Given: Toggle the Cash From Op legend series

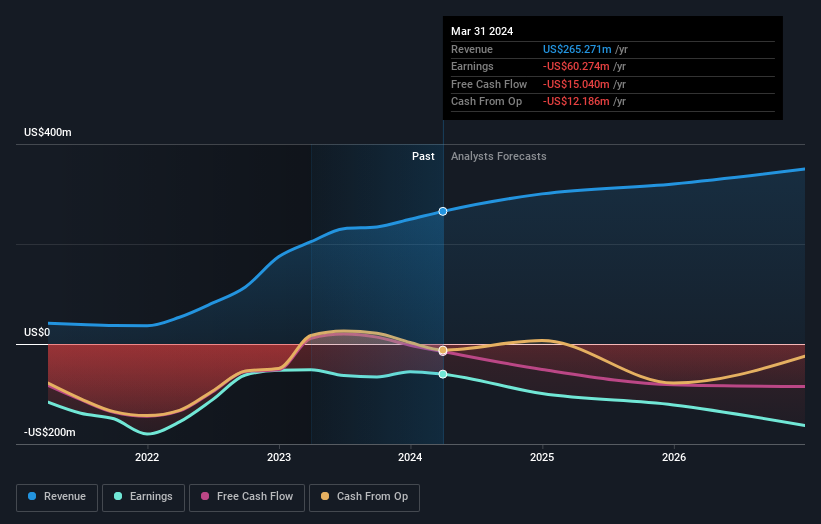Looking at the screenshot, I should point(364,497).
